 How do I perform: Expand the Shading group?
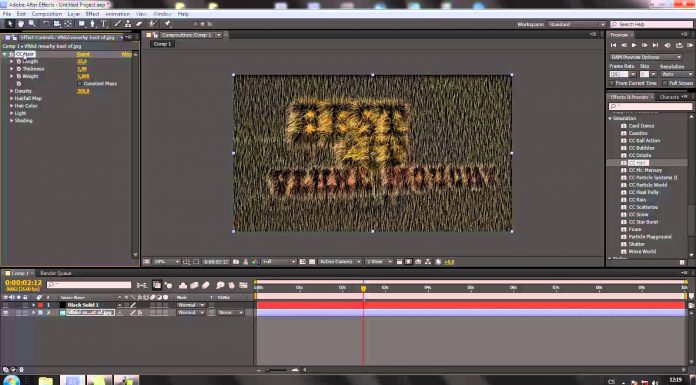[x=12, y=121]
